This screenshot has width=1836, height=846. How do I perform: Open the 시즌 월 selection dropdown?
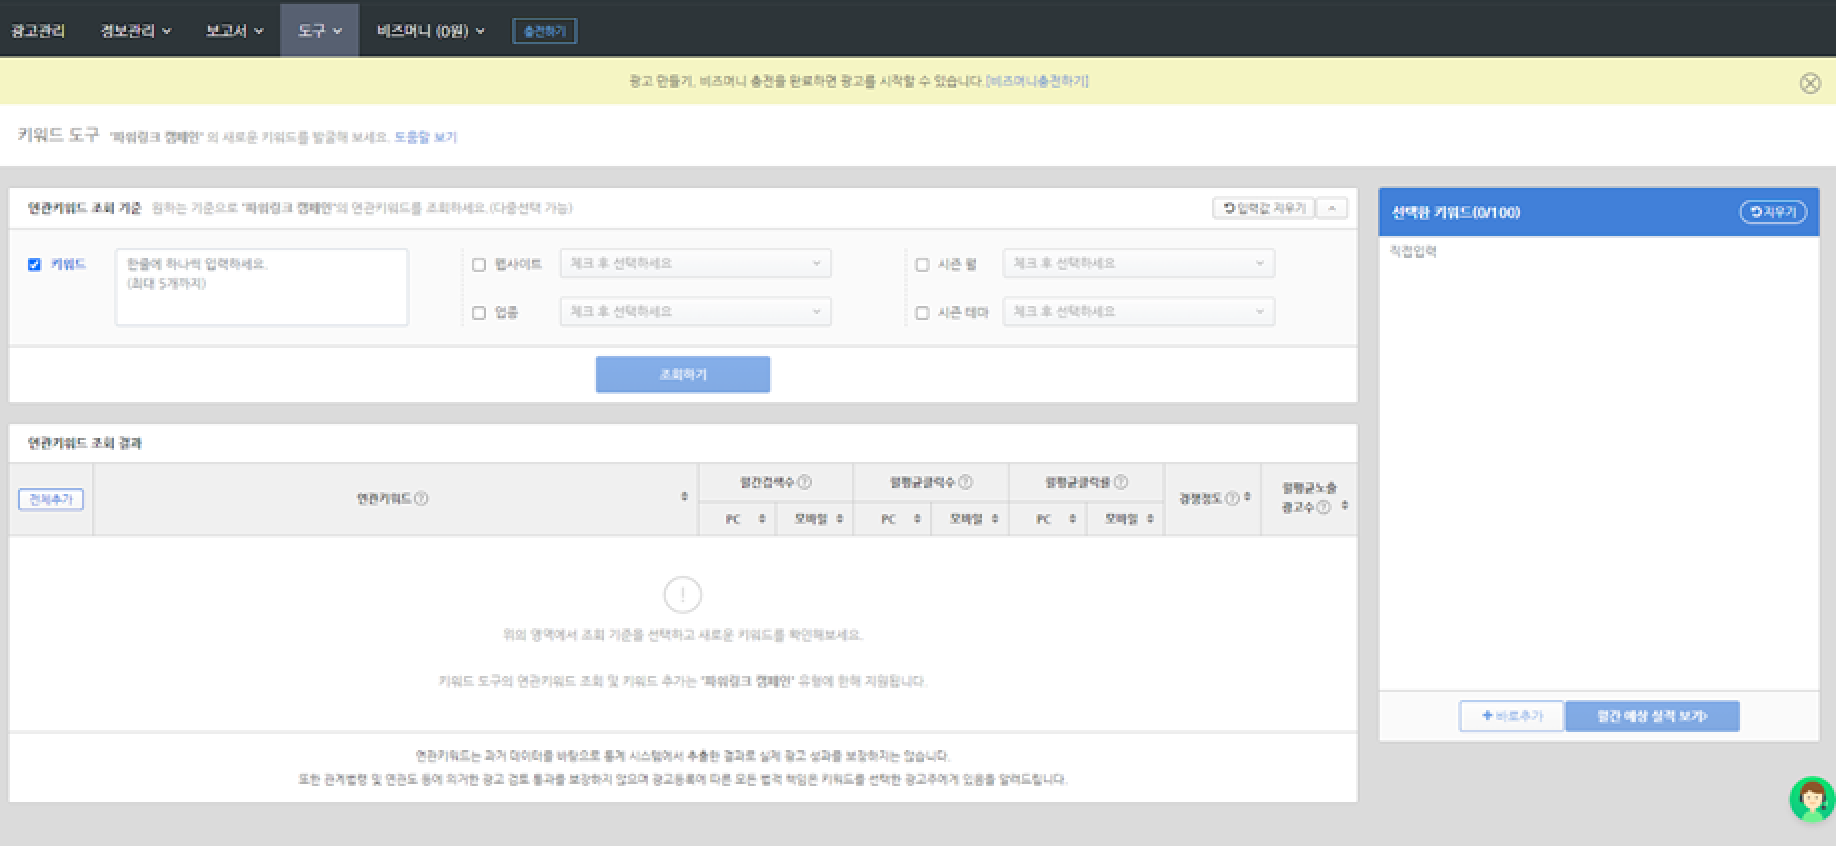coord(1139,263)
